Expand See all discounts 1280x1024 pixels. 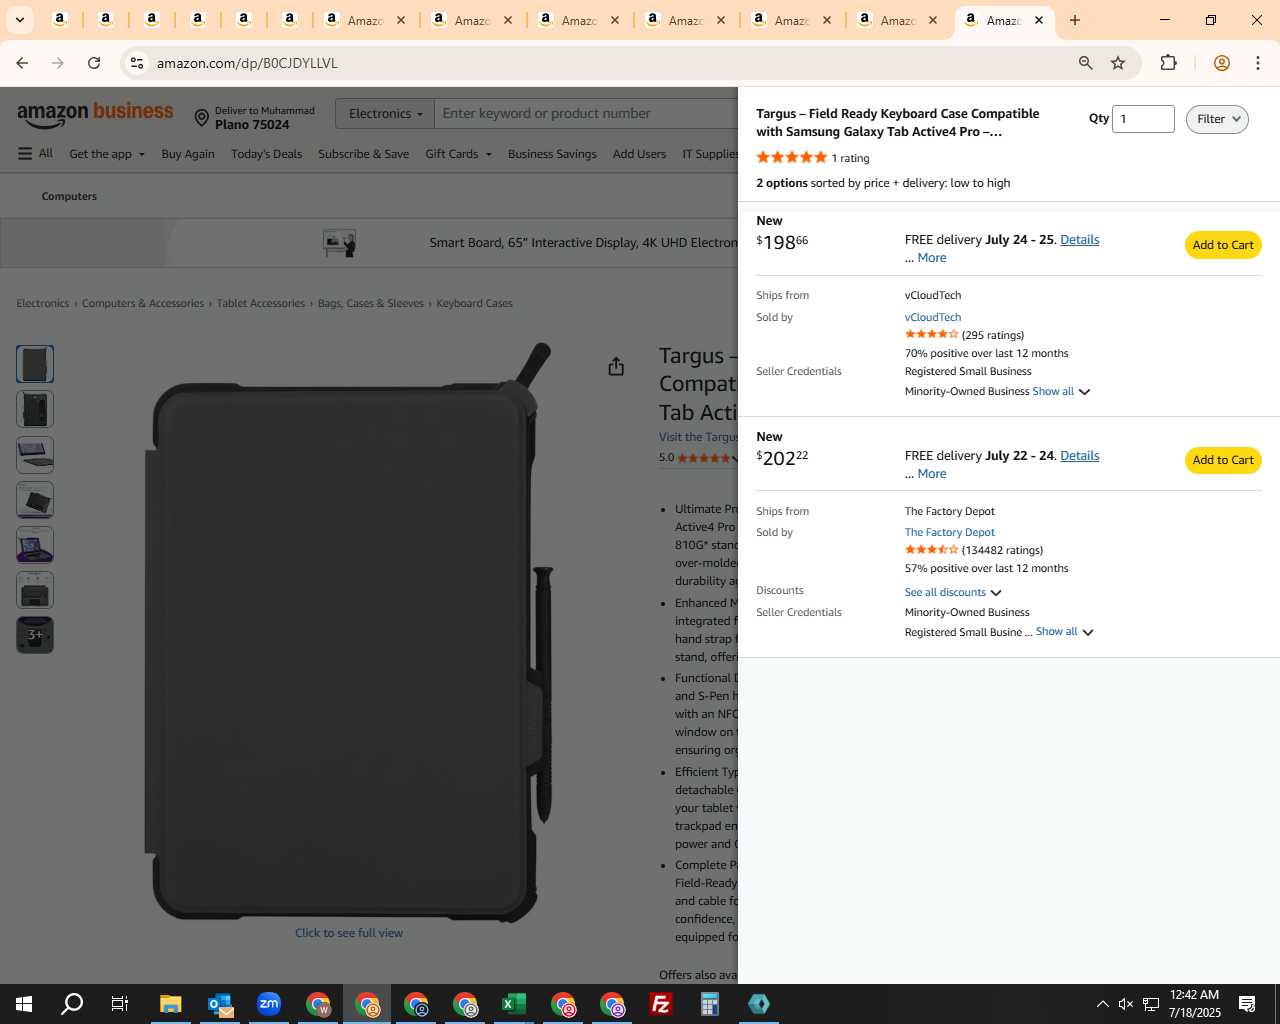coord(953,592)
